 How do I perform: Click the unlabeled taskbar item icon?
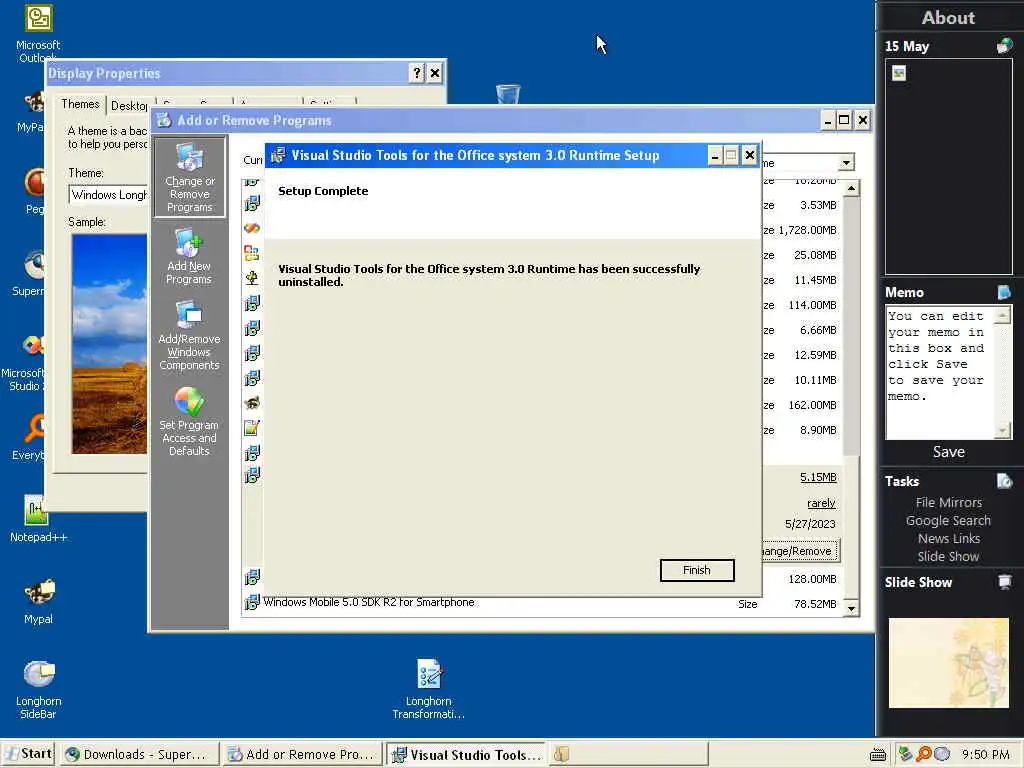coord(562,754)
